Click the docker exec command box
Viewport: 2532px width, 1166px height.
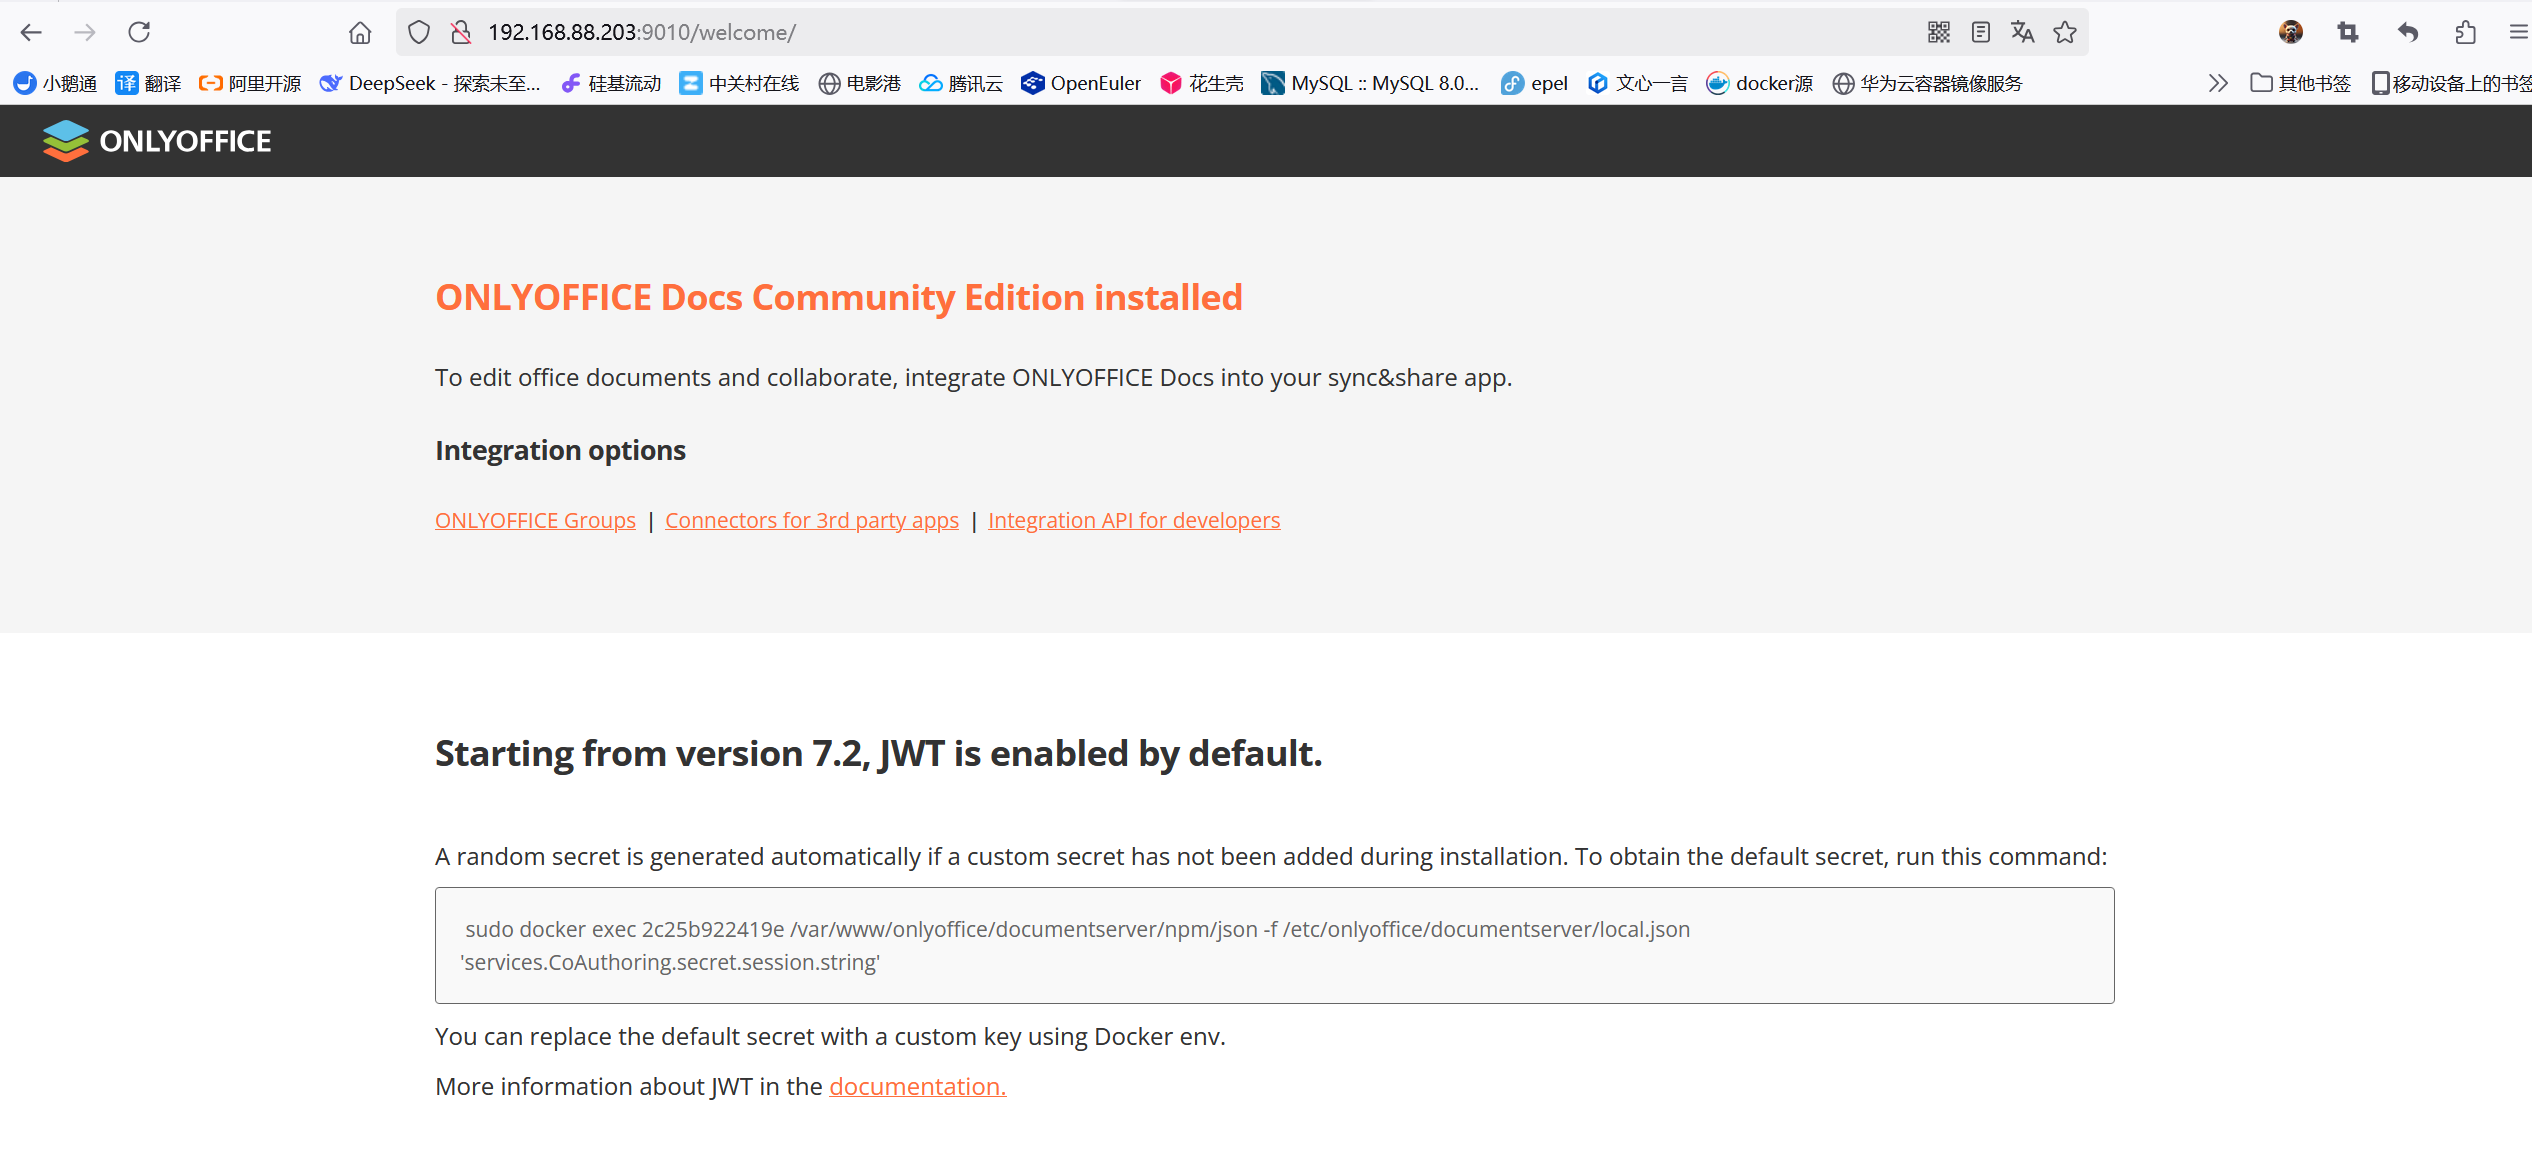[1275, 945]
